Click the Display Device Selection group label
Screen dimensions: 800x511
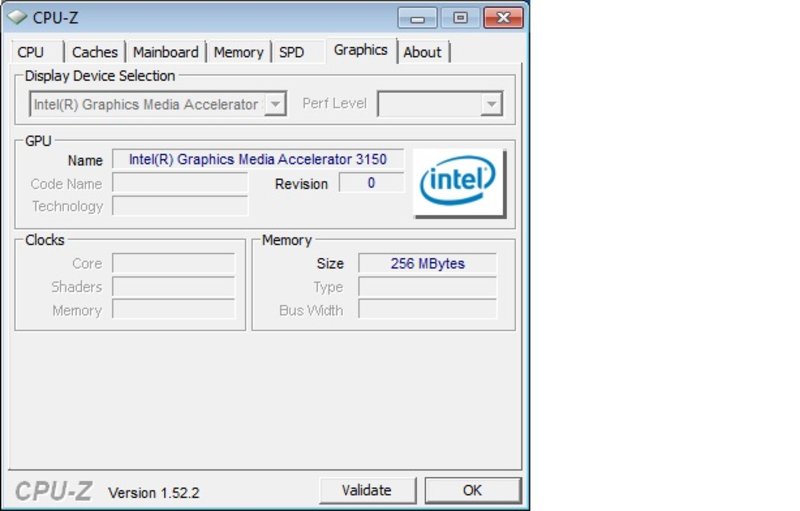point(100,76)
